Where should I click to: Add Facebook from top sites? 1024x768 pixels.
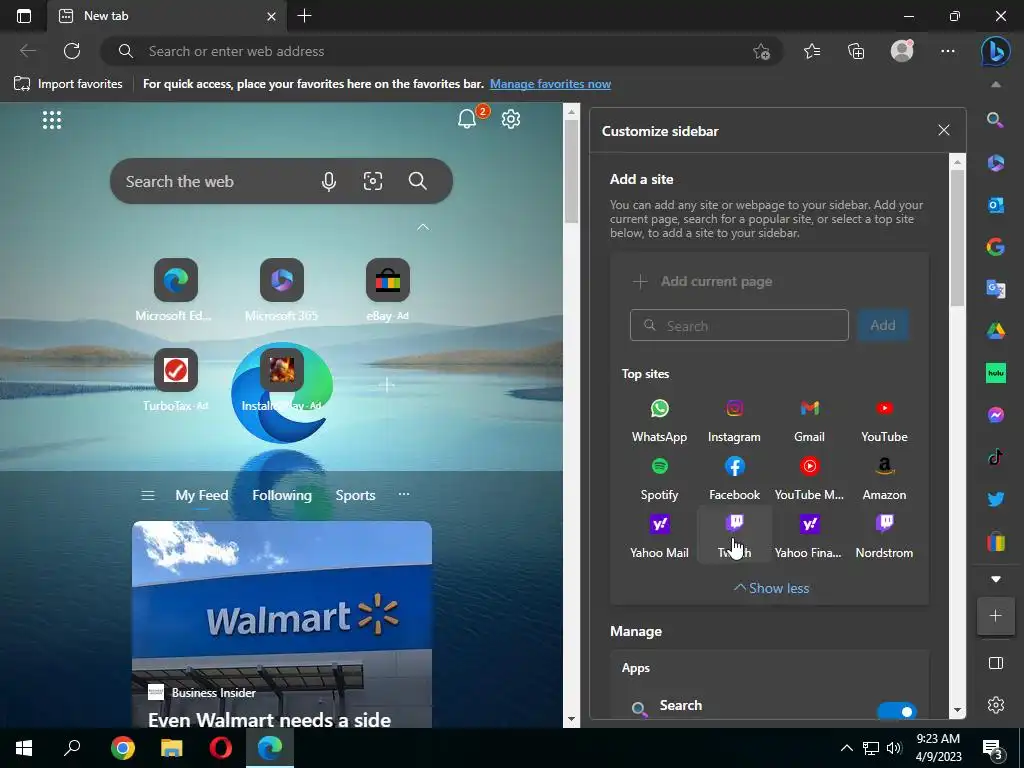(734, 479)
